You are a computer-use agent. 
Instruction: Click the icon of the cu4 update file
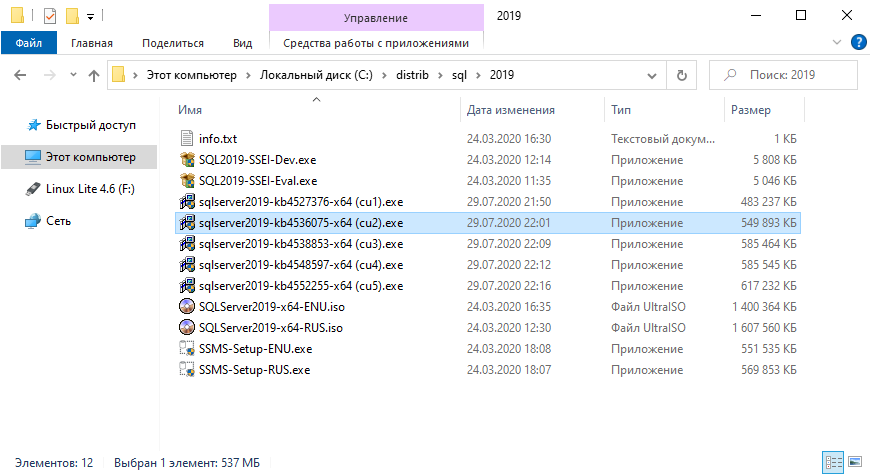click(x=187, y=265)
